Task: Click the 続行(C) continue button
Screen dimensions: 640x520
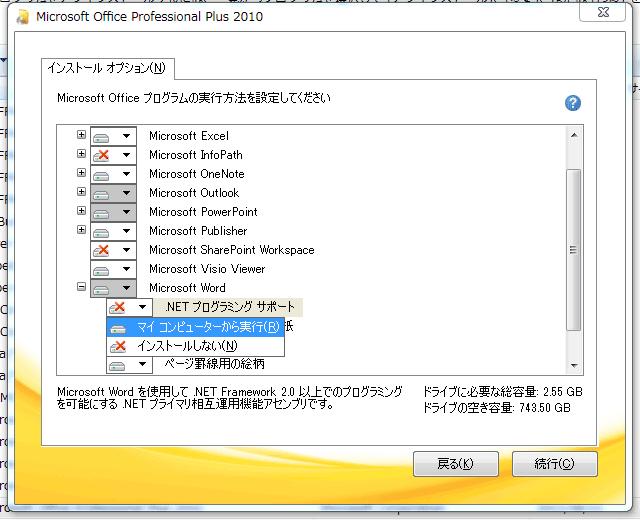Action: tap(555, 464)
